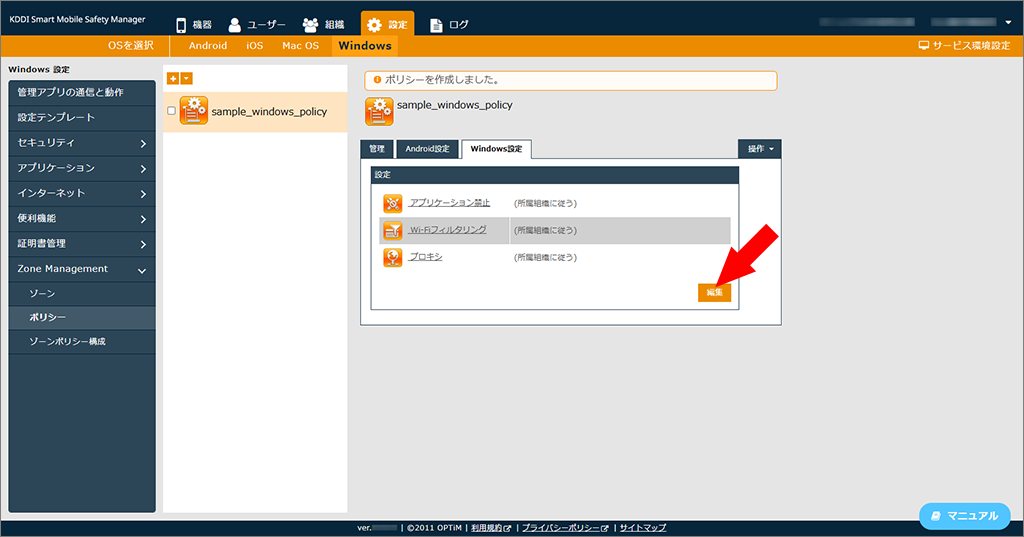Expand the 便利機能 menu

[82, 219]
